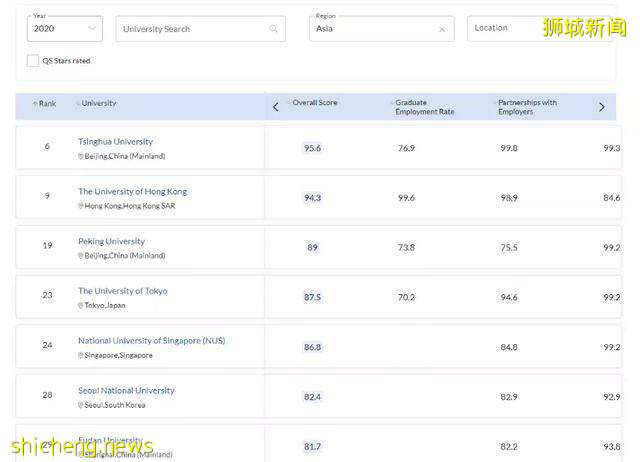Open the Tsinghua University link
This screenshot has width=640, height=462.
coord(115,142)
